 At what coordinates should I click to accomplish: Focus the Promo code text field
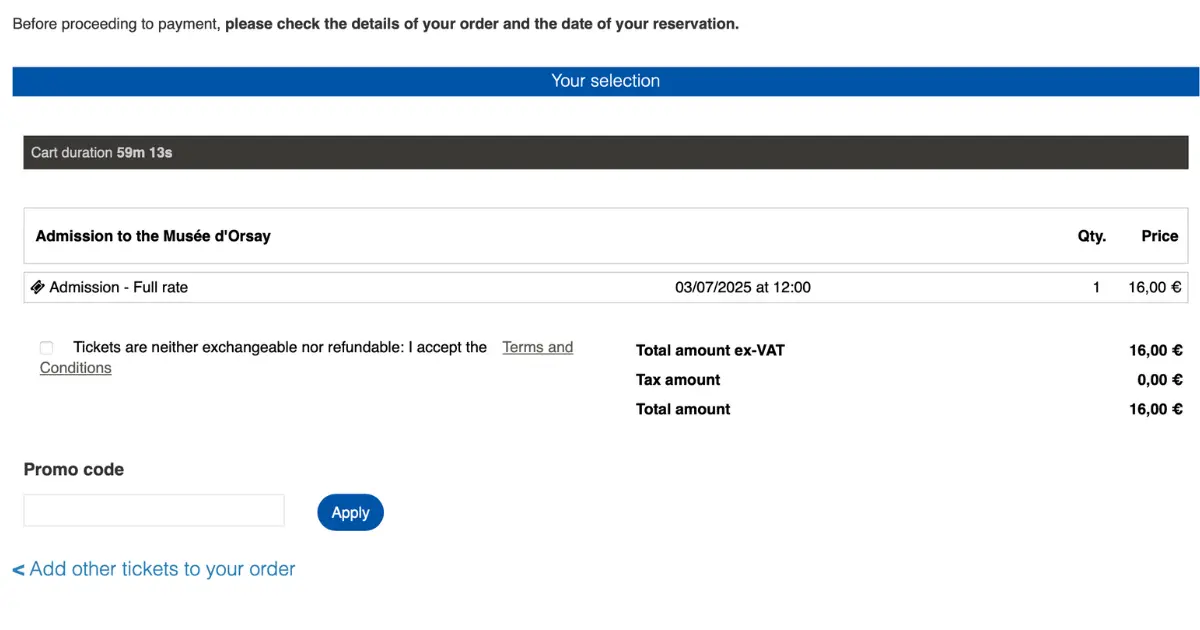(x=154, y=510)
